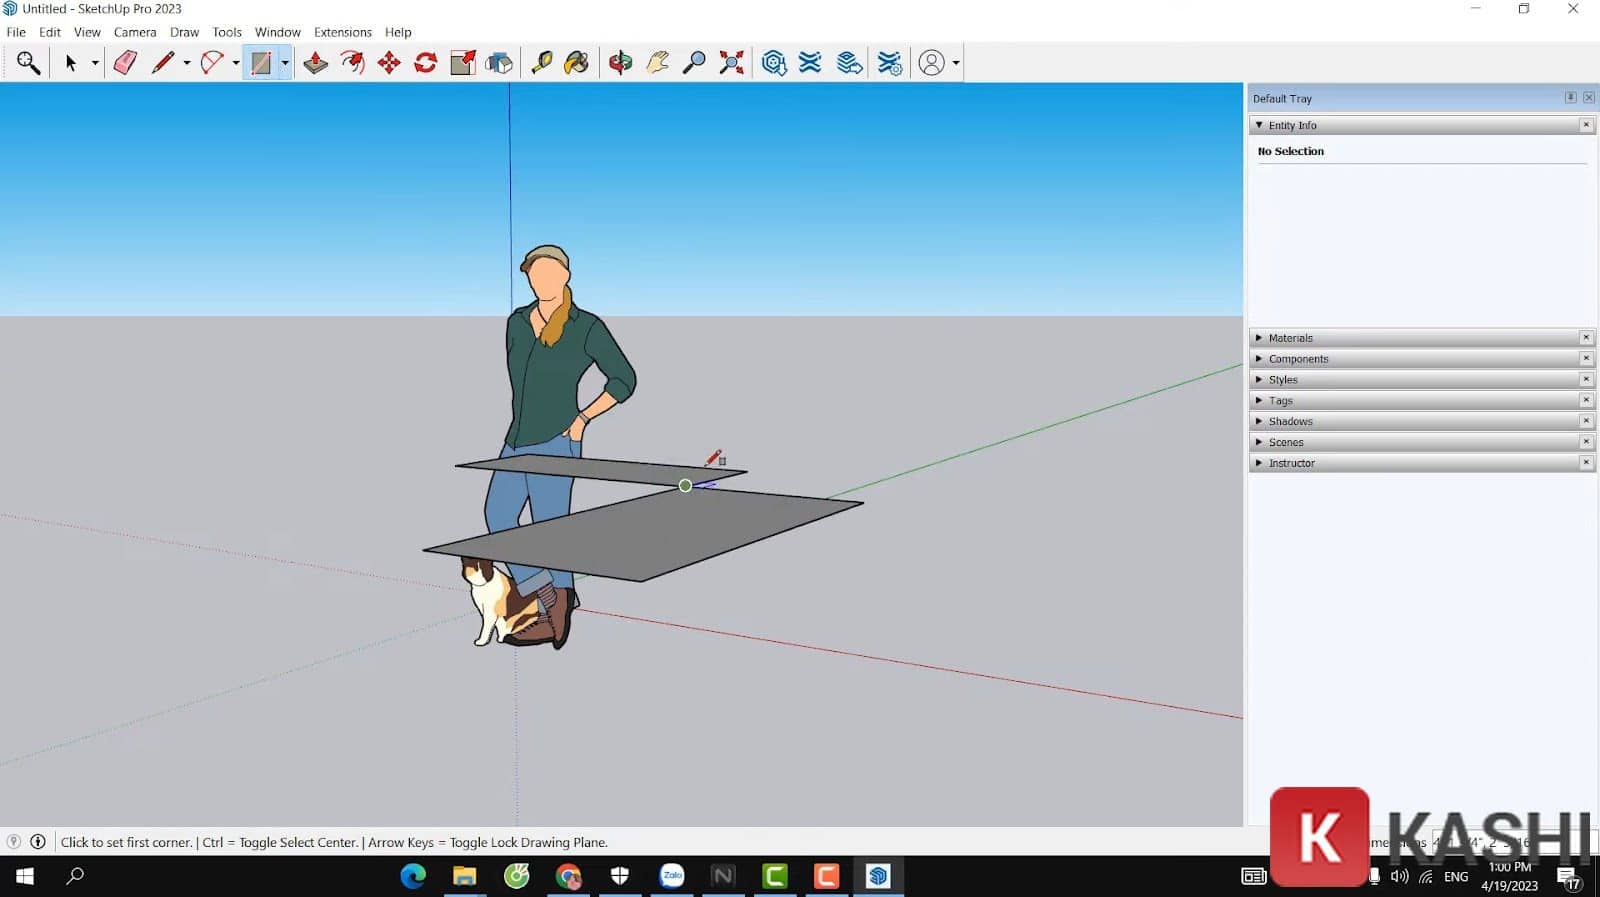Viewport: 1600px width, 897px height.
Task: Choose the Move tool
Action: pyautogui.click(x=389, y=63)
